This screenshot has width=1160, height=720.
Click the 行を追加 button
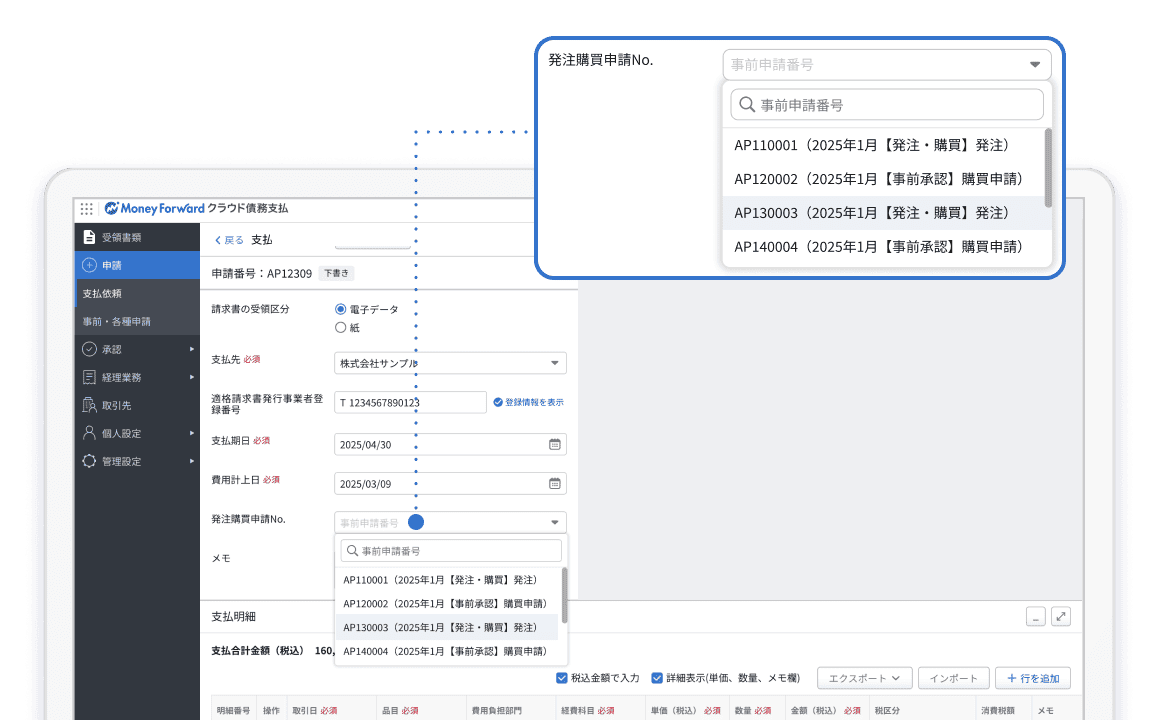pyautogui.click(x=1032, y=678)
